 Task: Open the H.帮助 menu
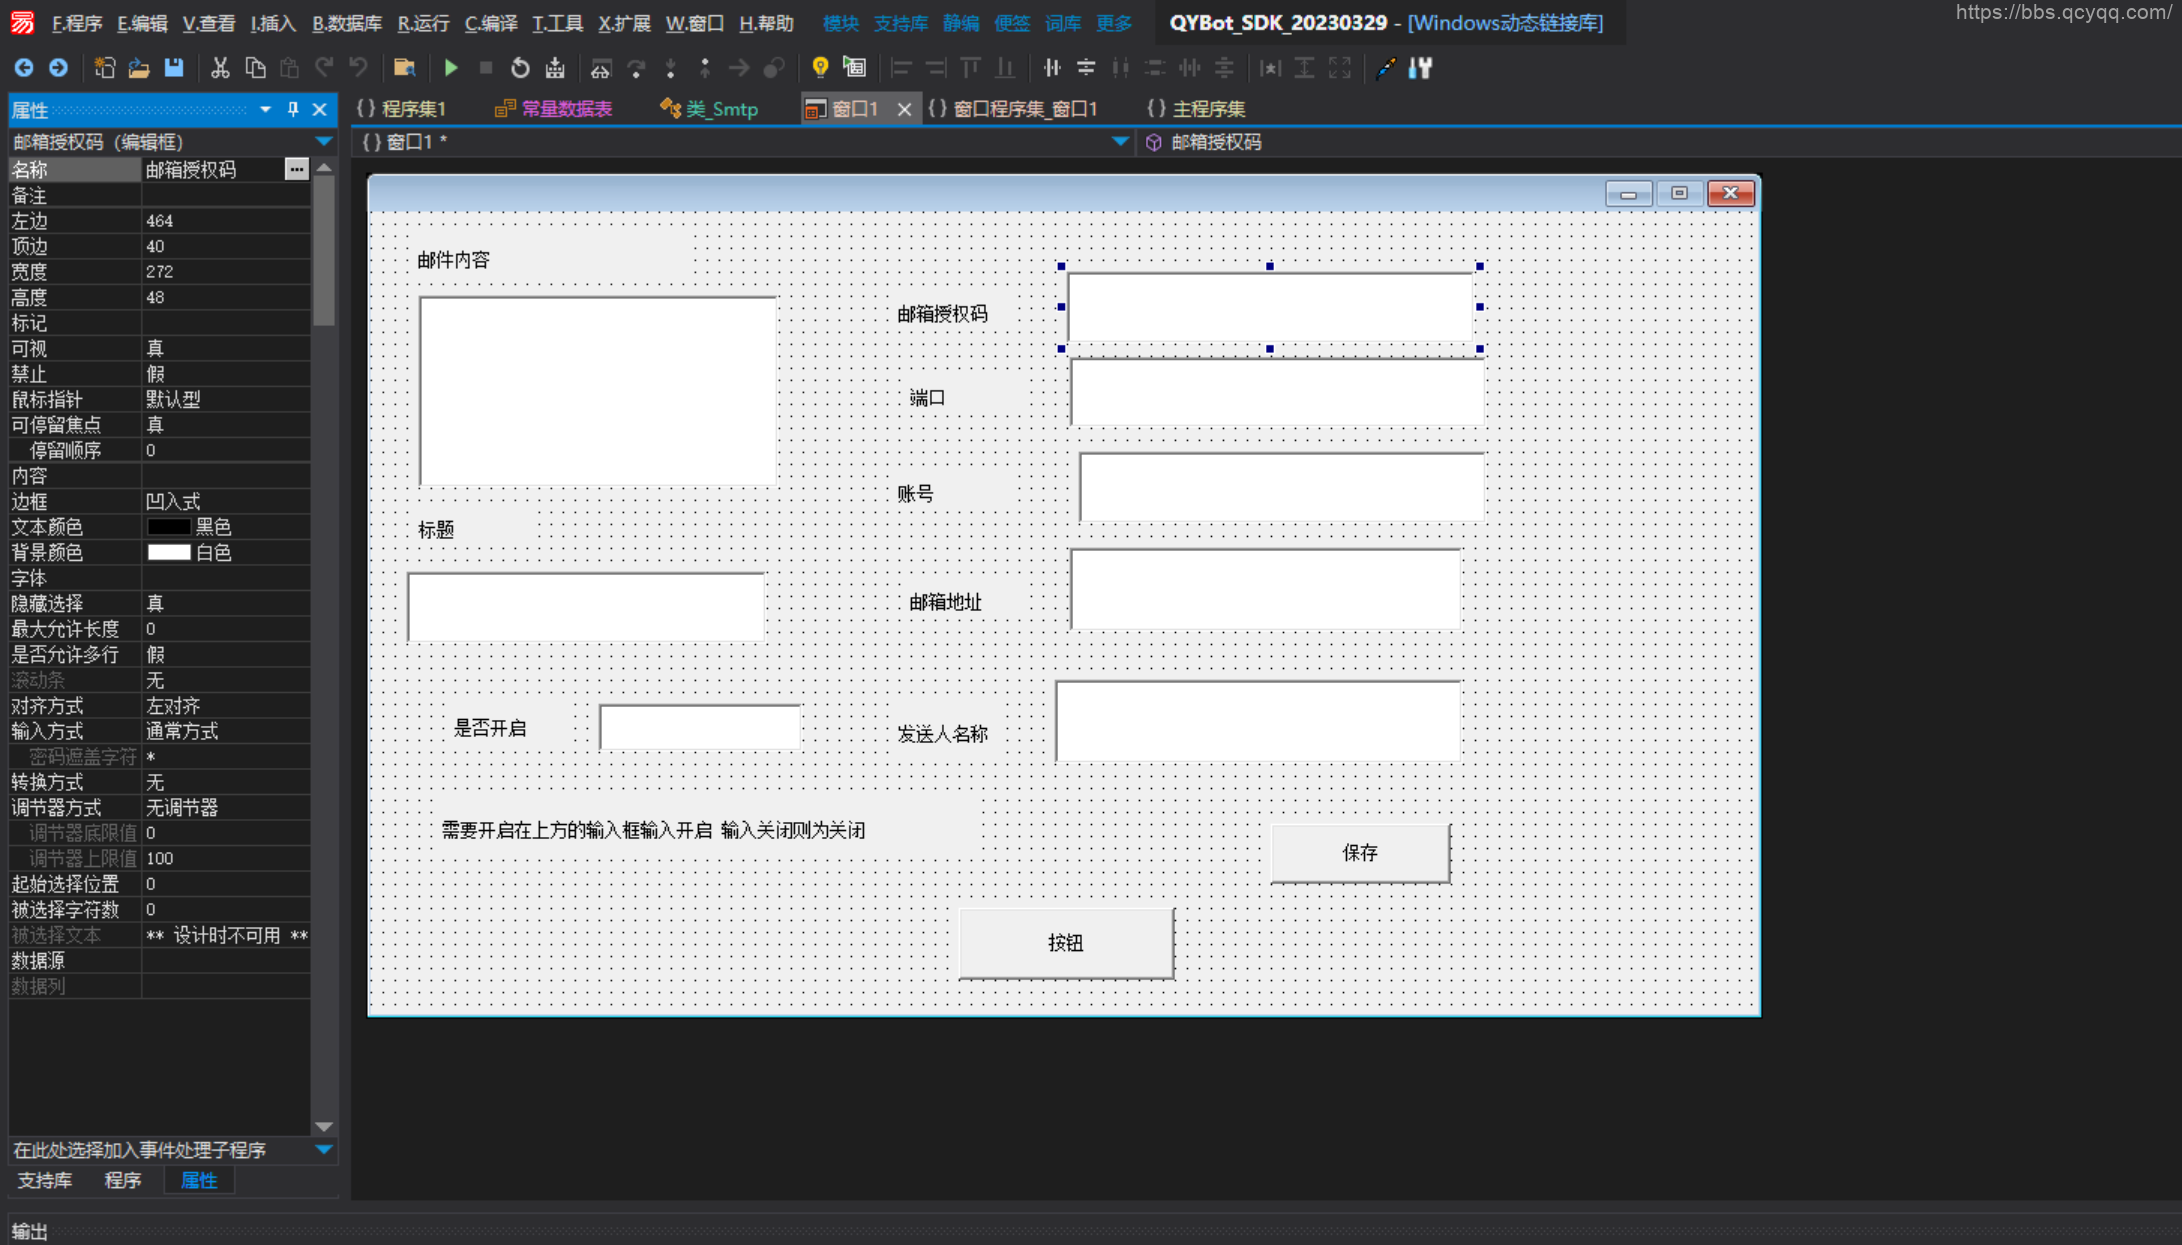point(766,23)
